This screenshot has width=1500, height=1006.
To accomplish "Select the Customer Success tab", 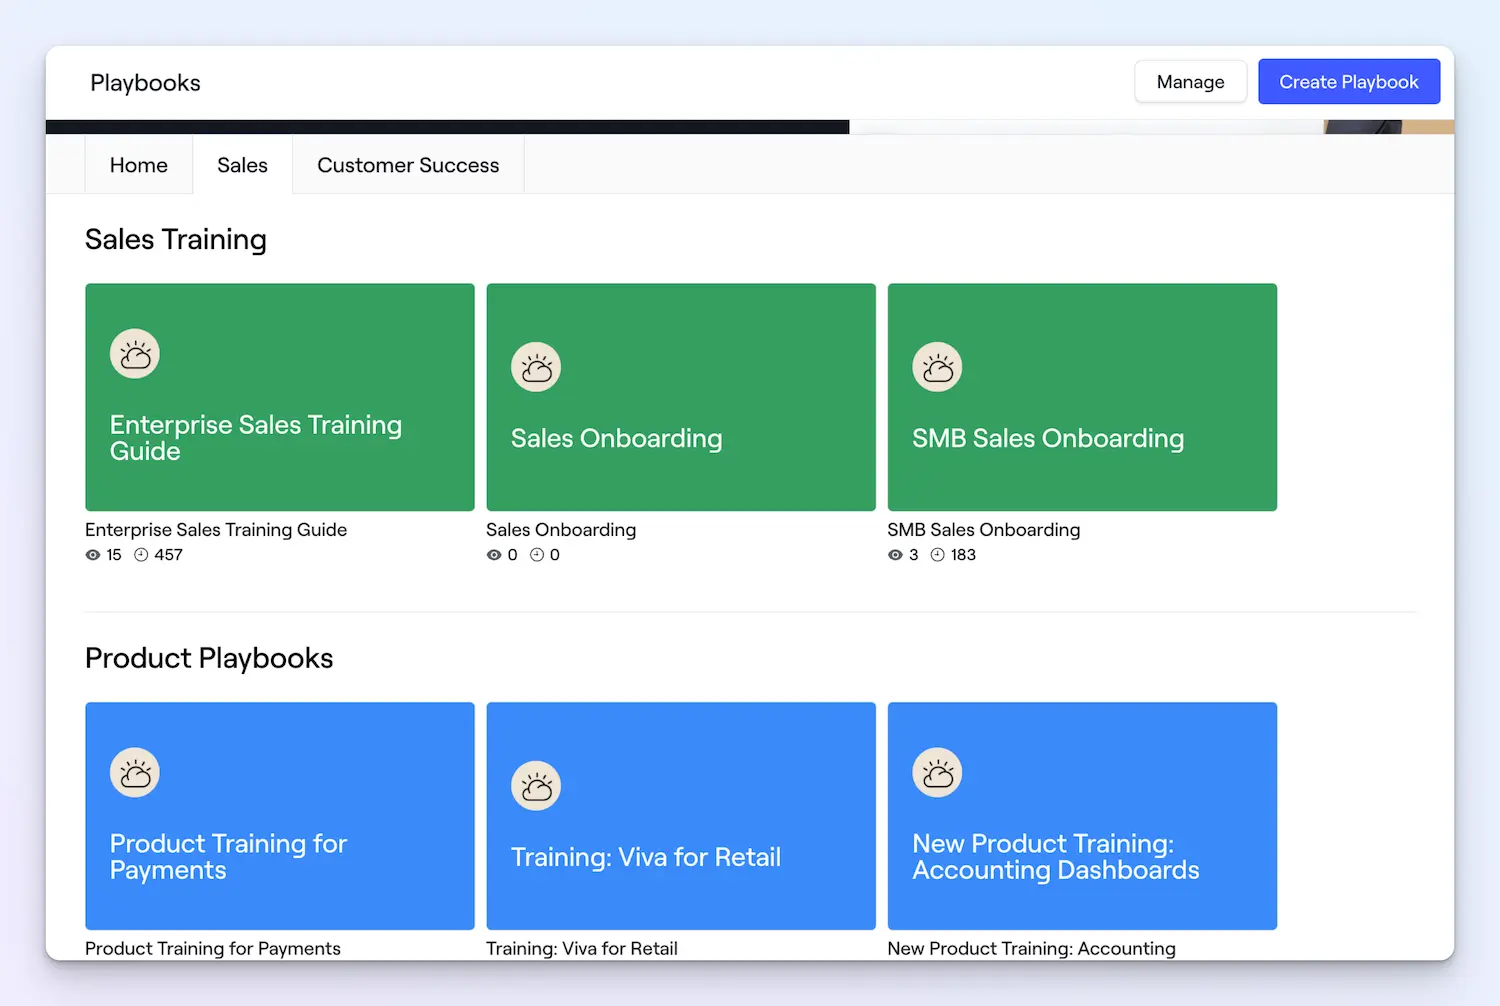I will pos(408,165).
